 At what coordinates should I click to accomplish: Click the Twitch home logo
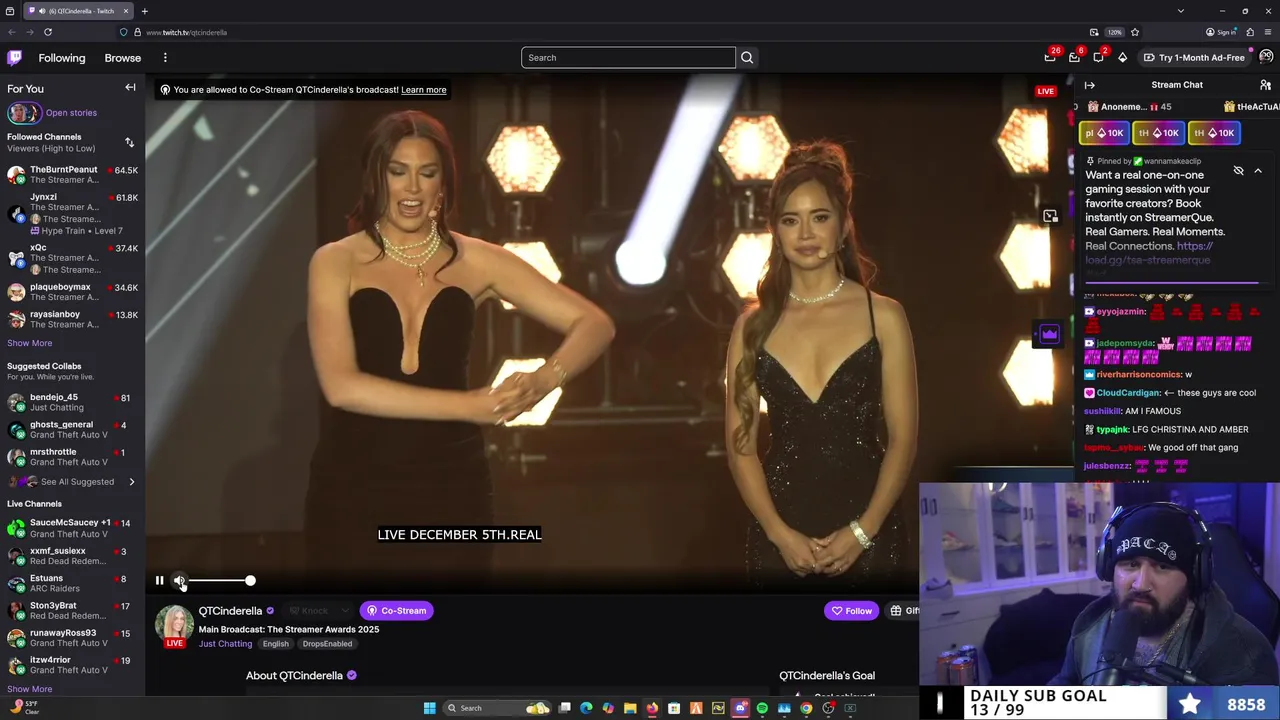click(14, 58)
